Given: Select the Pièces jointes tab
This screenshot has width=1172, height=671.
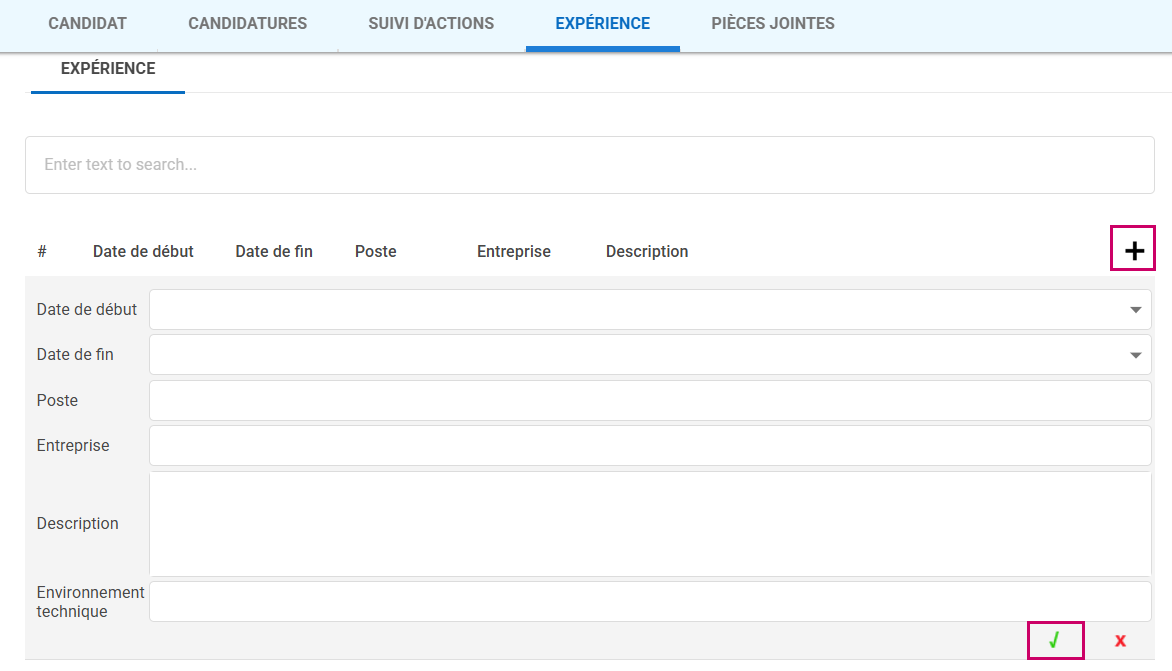Looking at the screenshot, I should tap(773, 23).
